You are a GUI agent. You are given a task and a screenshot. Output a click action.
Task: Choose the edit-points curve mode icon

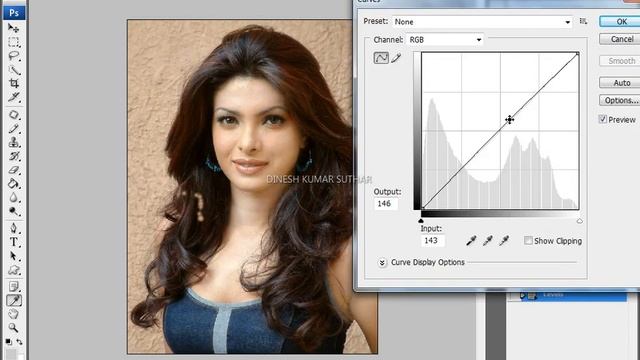(x=381, y=58)
